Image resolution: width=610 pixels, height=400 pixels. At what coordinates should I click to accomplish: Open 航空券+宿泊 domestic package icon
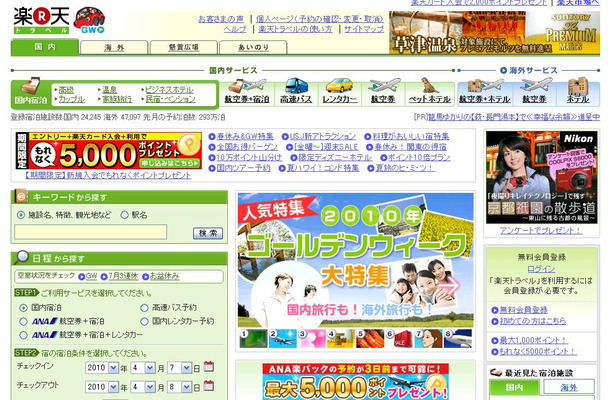pyautogui.click(x=247, y=92)
